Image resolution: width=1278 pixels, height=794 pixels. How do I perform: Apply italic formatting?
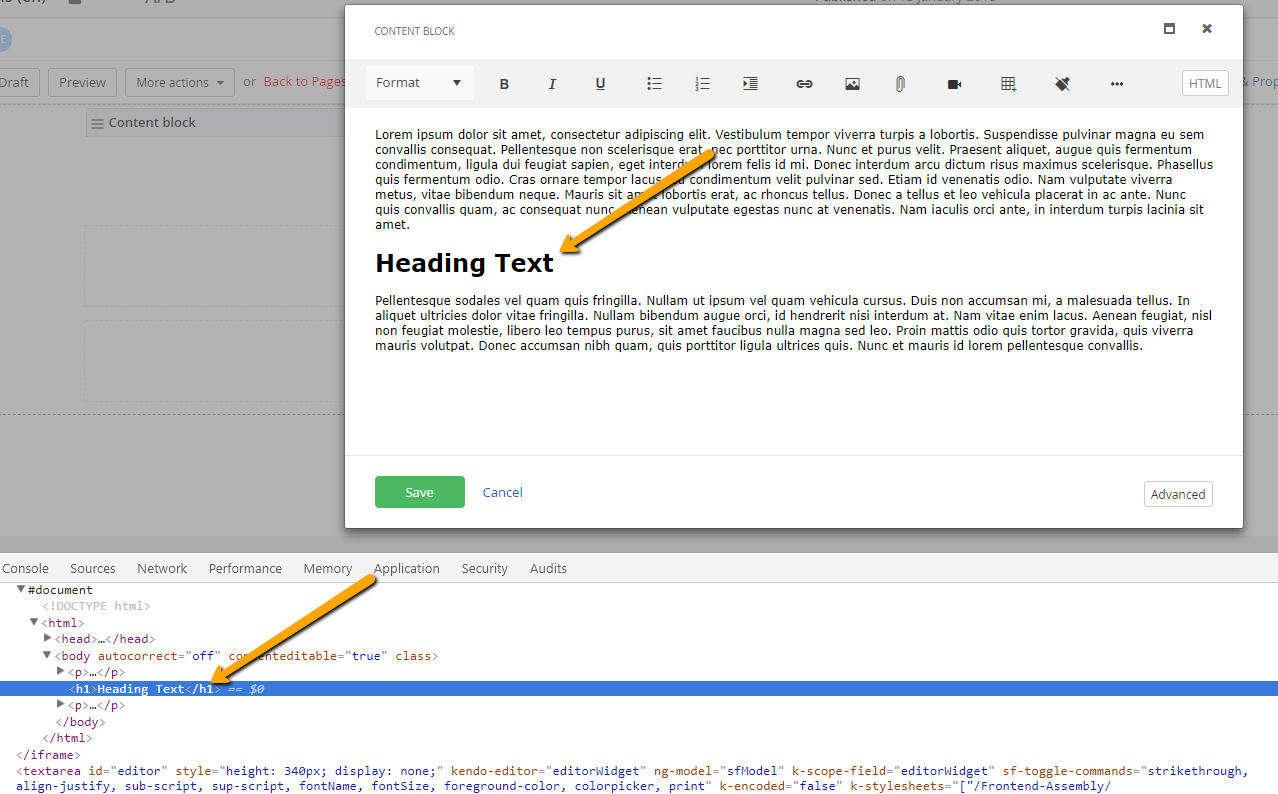point(552,84)
